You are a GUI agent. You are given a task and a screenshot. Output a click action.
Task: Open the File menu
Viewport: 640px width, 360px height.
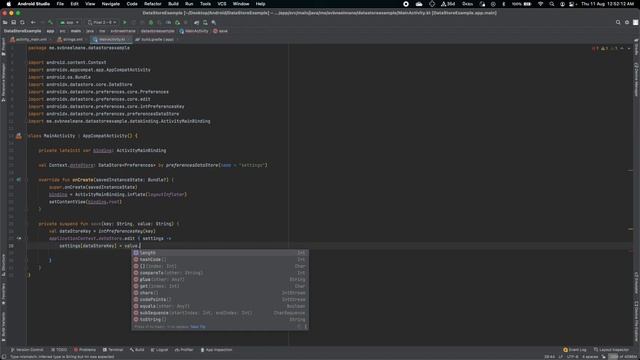[x=60, y=4]
